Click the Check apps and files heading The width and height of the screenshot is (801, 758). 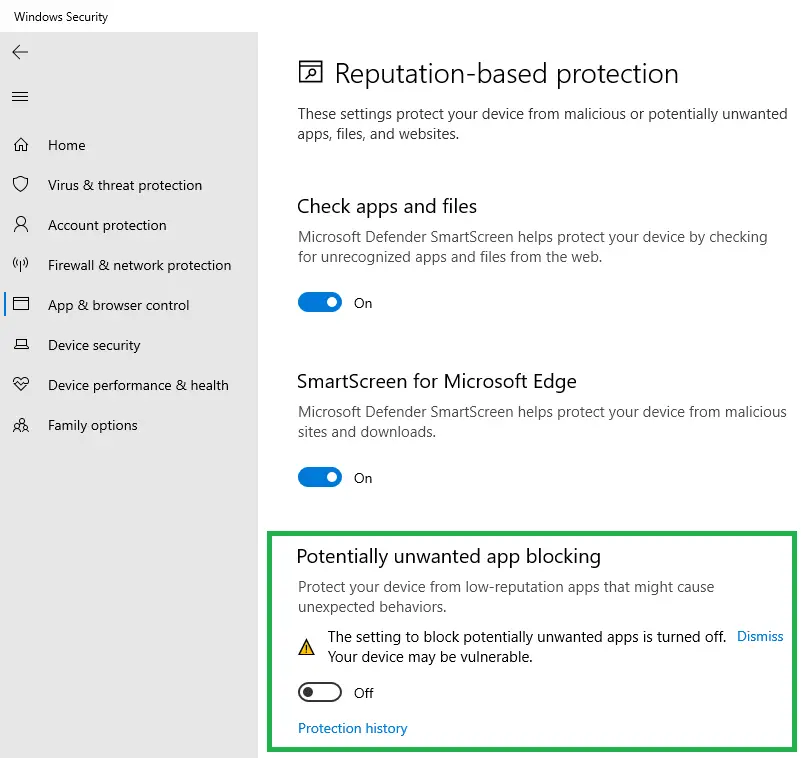pos(387,207)
